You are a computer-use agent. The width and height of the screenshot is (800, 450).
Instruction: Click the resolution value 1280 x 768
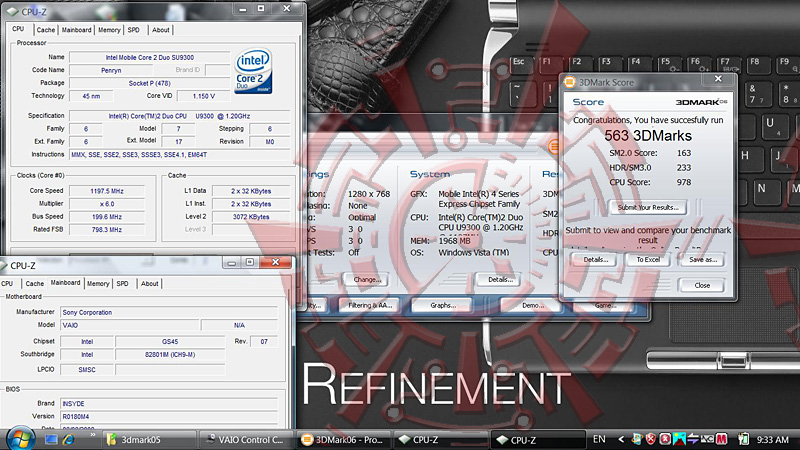[369, 194]
